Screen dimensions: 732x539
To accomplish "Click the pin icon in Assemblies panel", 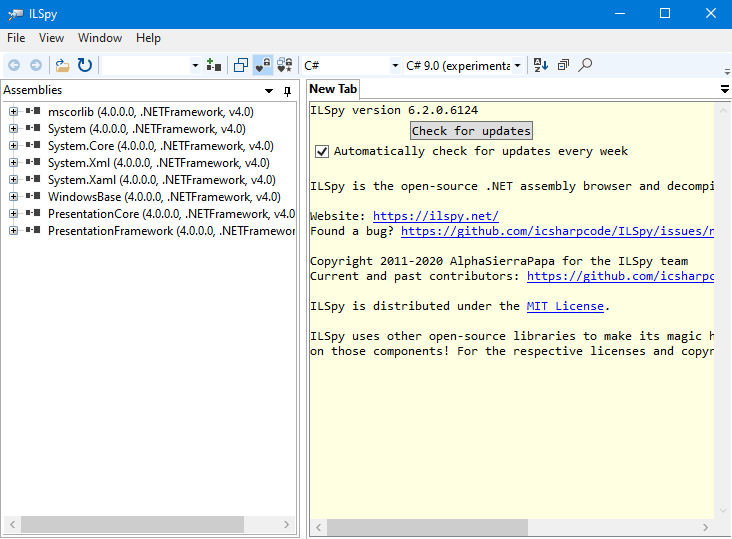I will [x=287, y=91].
